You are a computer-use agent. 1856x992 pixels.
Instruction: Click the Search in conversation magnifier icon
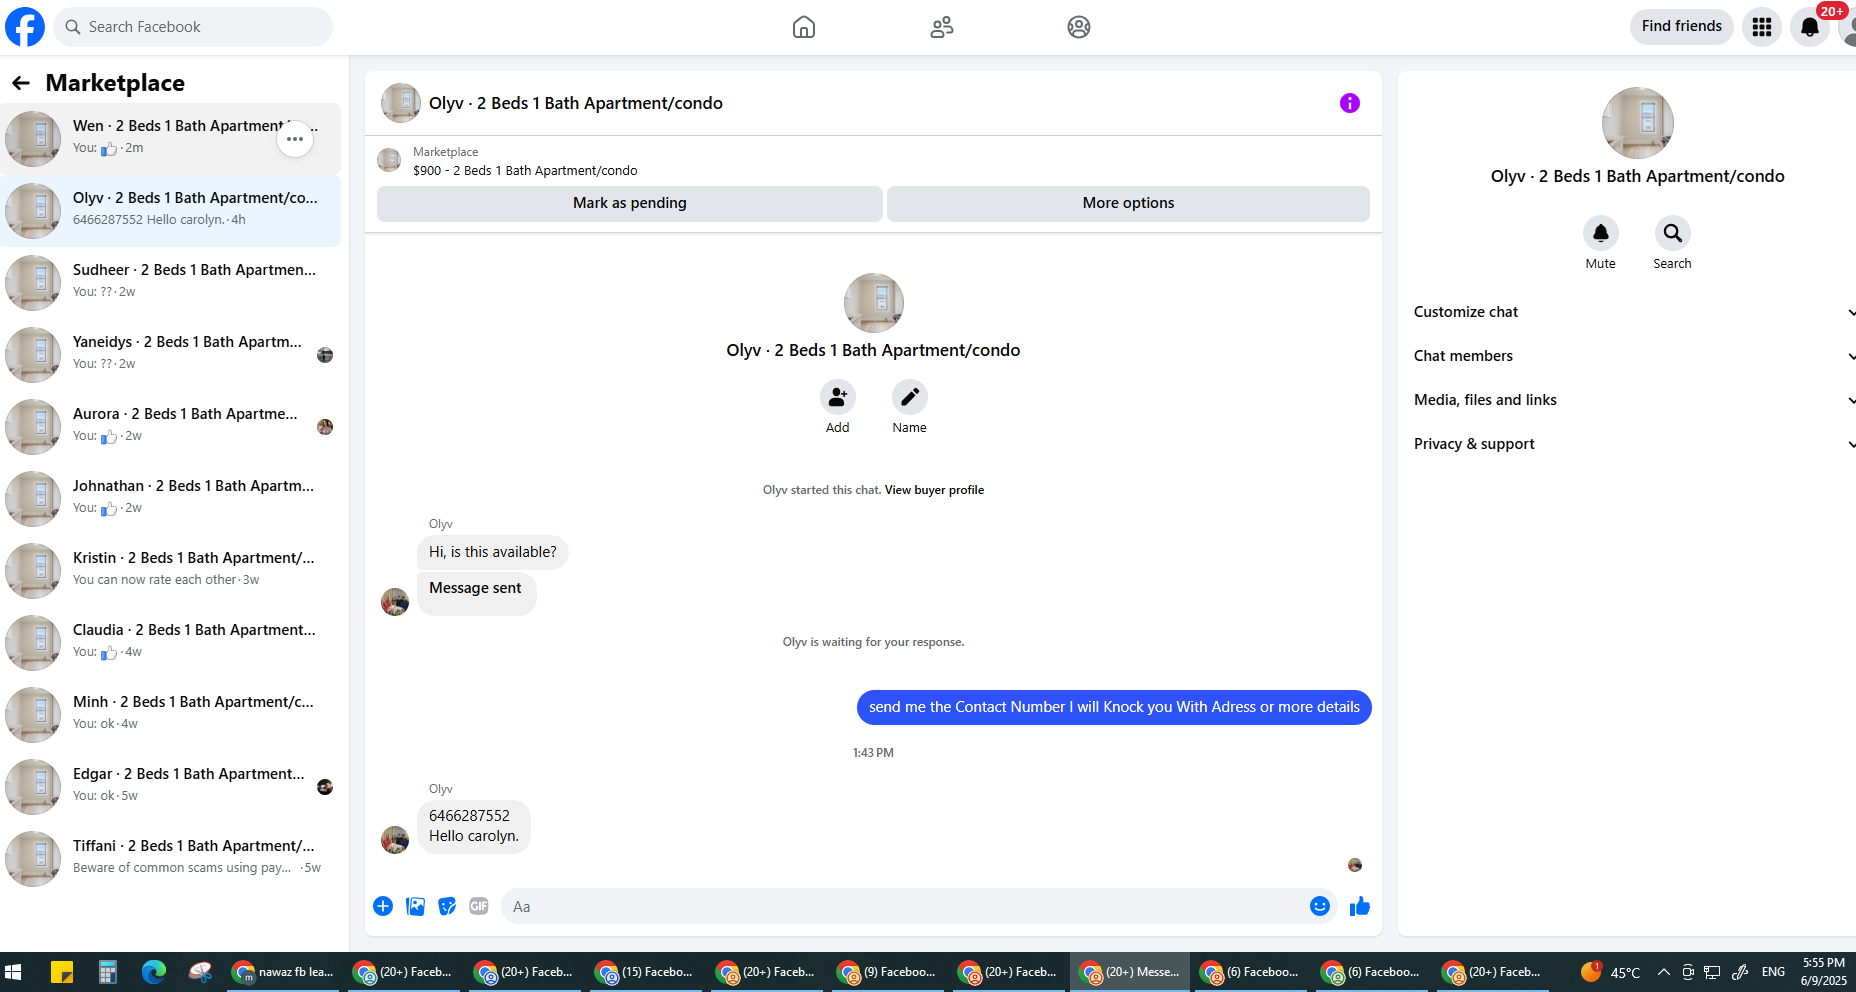tap(1673, 233)
